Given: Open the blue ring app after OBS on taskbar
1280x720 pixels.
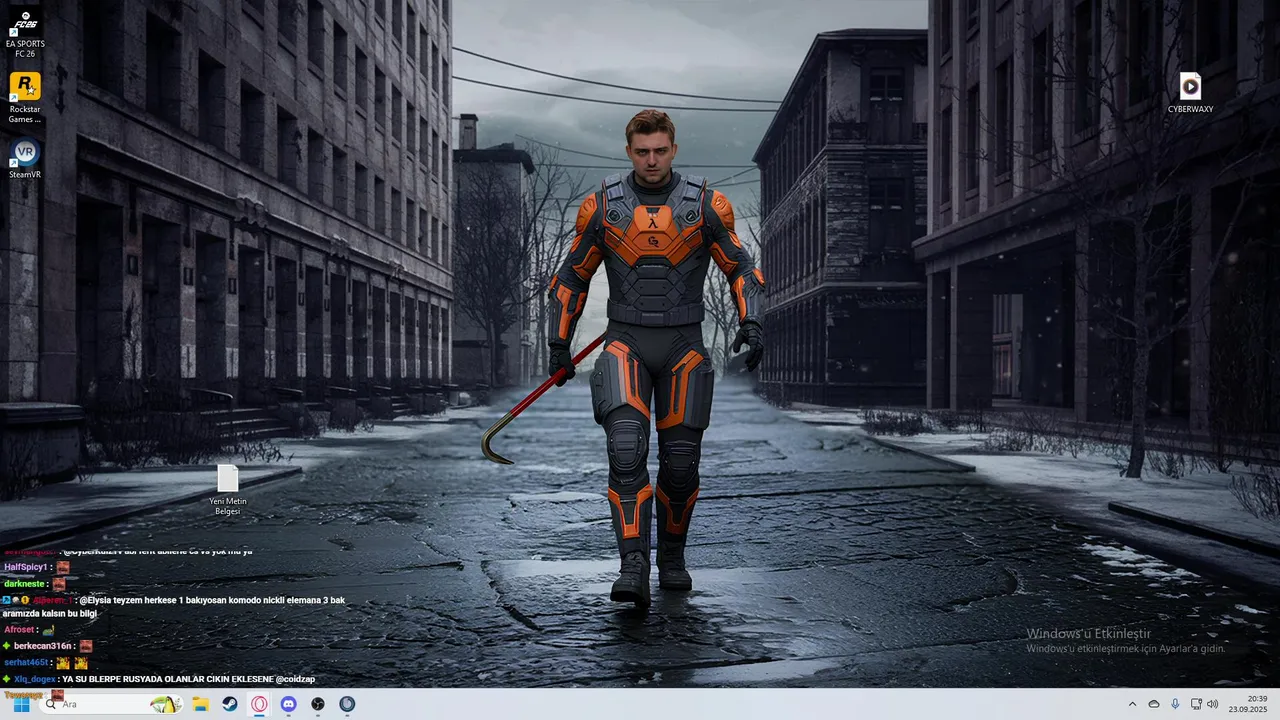Looking at the screenshot, I should click(347, 704).
